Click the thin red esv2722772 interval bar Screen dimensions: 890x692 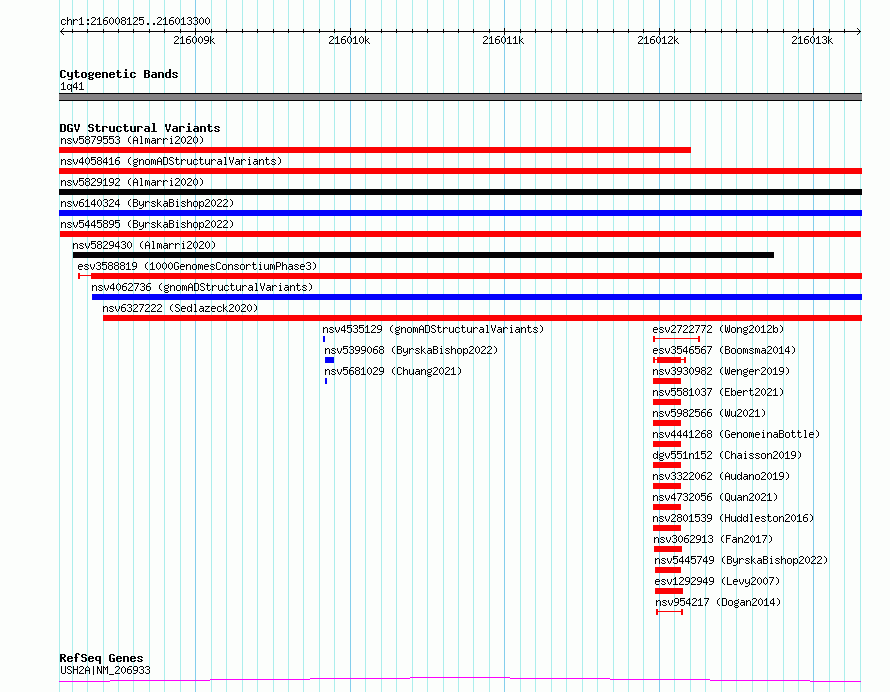pyautogui.click(x=677, y=339)
